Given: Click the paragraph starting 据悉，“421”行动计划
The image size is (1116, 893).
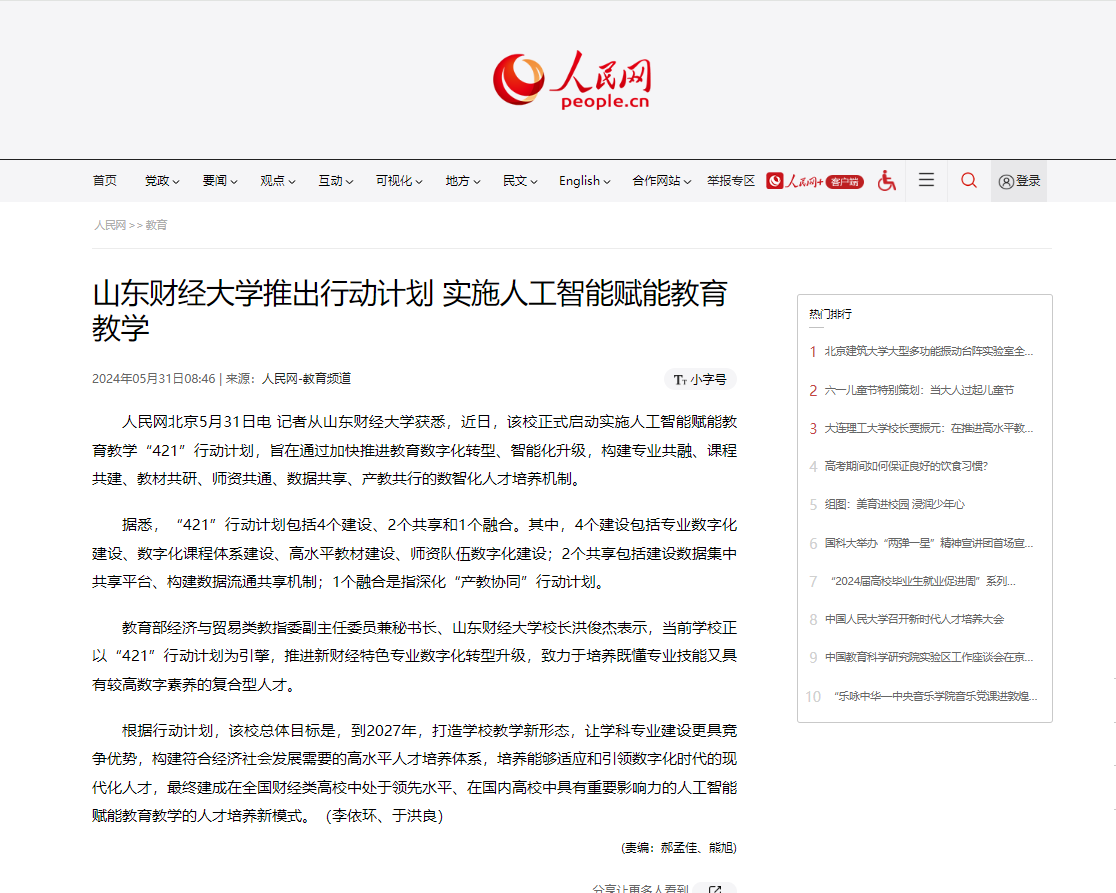Looking at the screenshot, I should click(414, 554).
